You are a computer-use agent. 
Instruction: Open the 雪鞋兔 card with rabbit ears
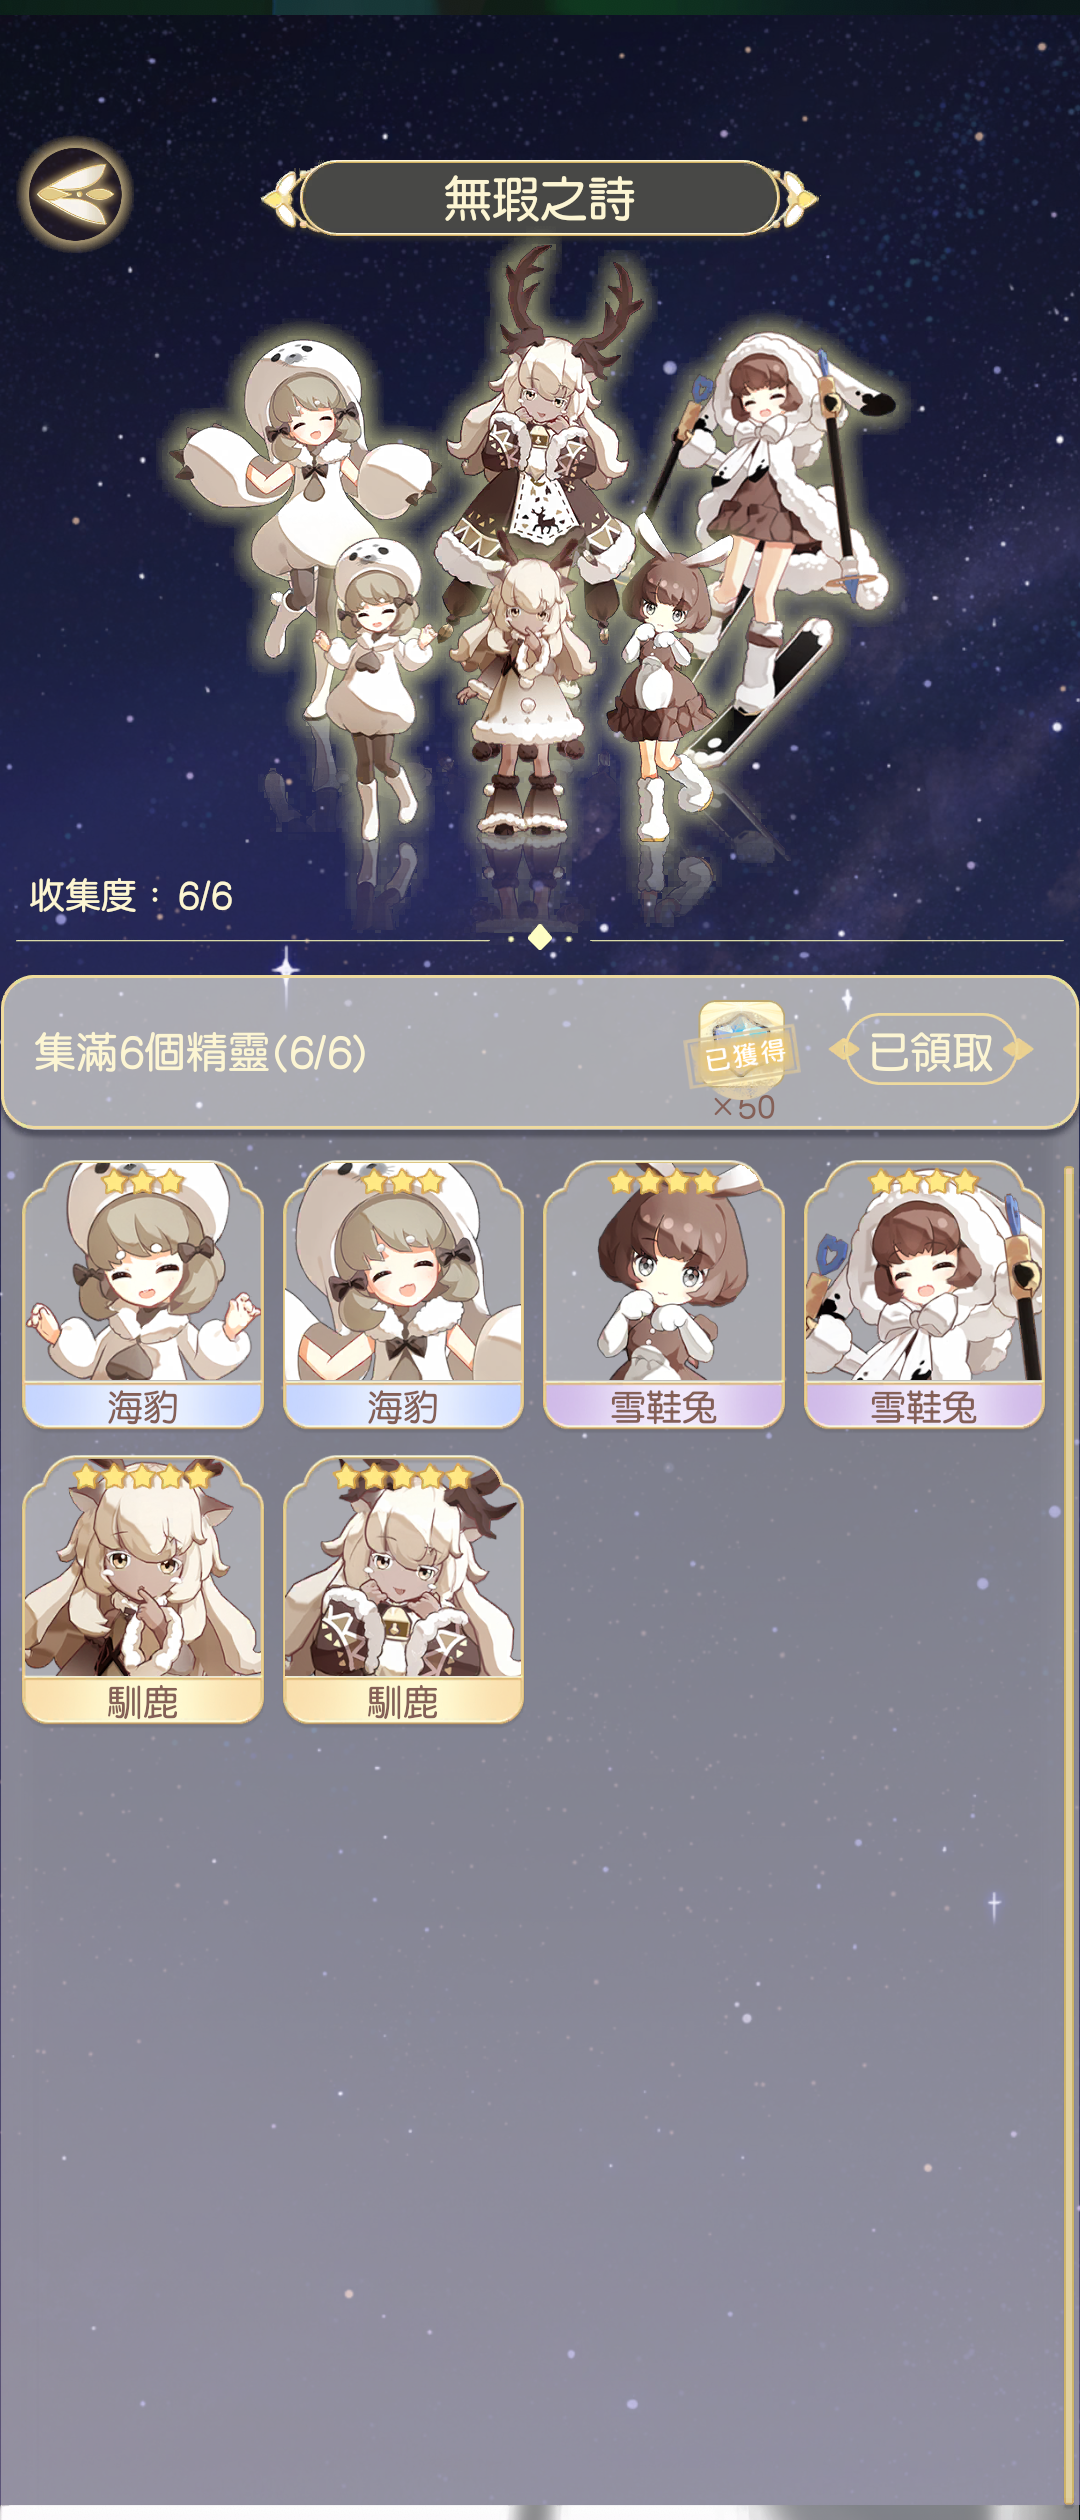[664, 1294]
